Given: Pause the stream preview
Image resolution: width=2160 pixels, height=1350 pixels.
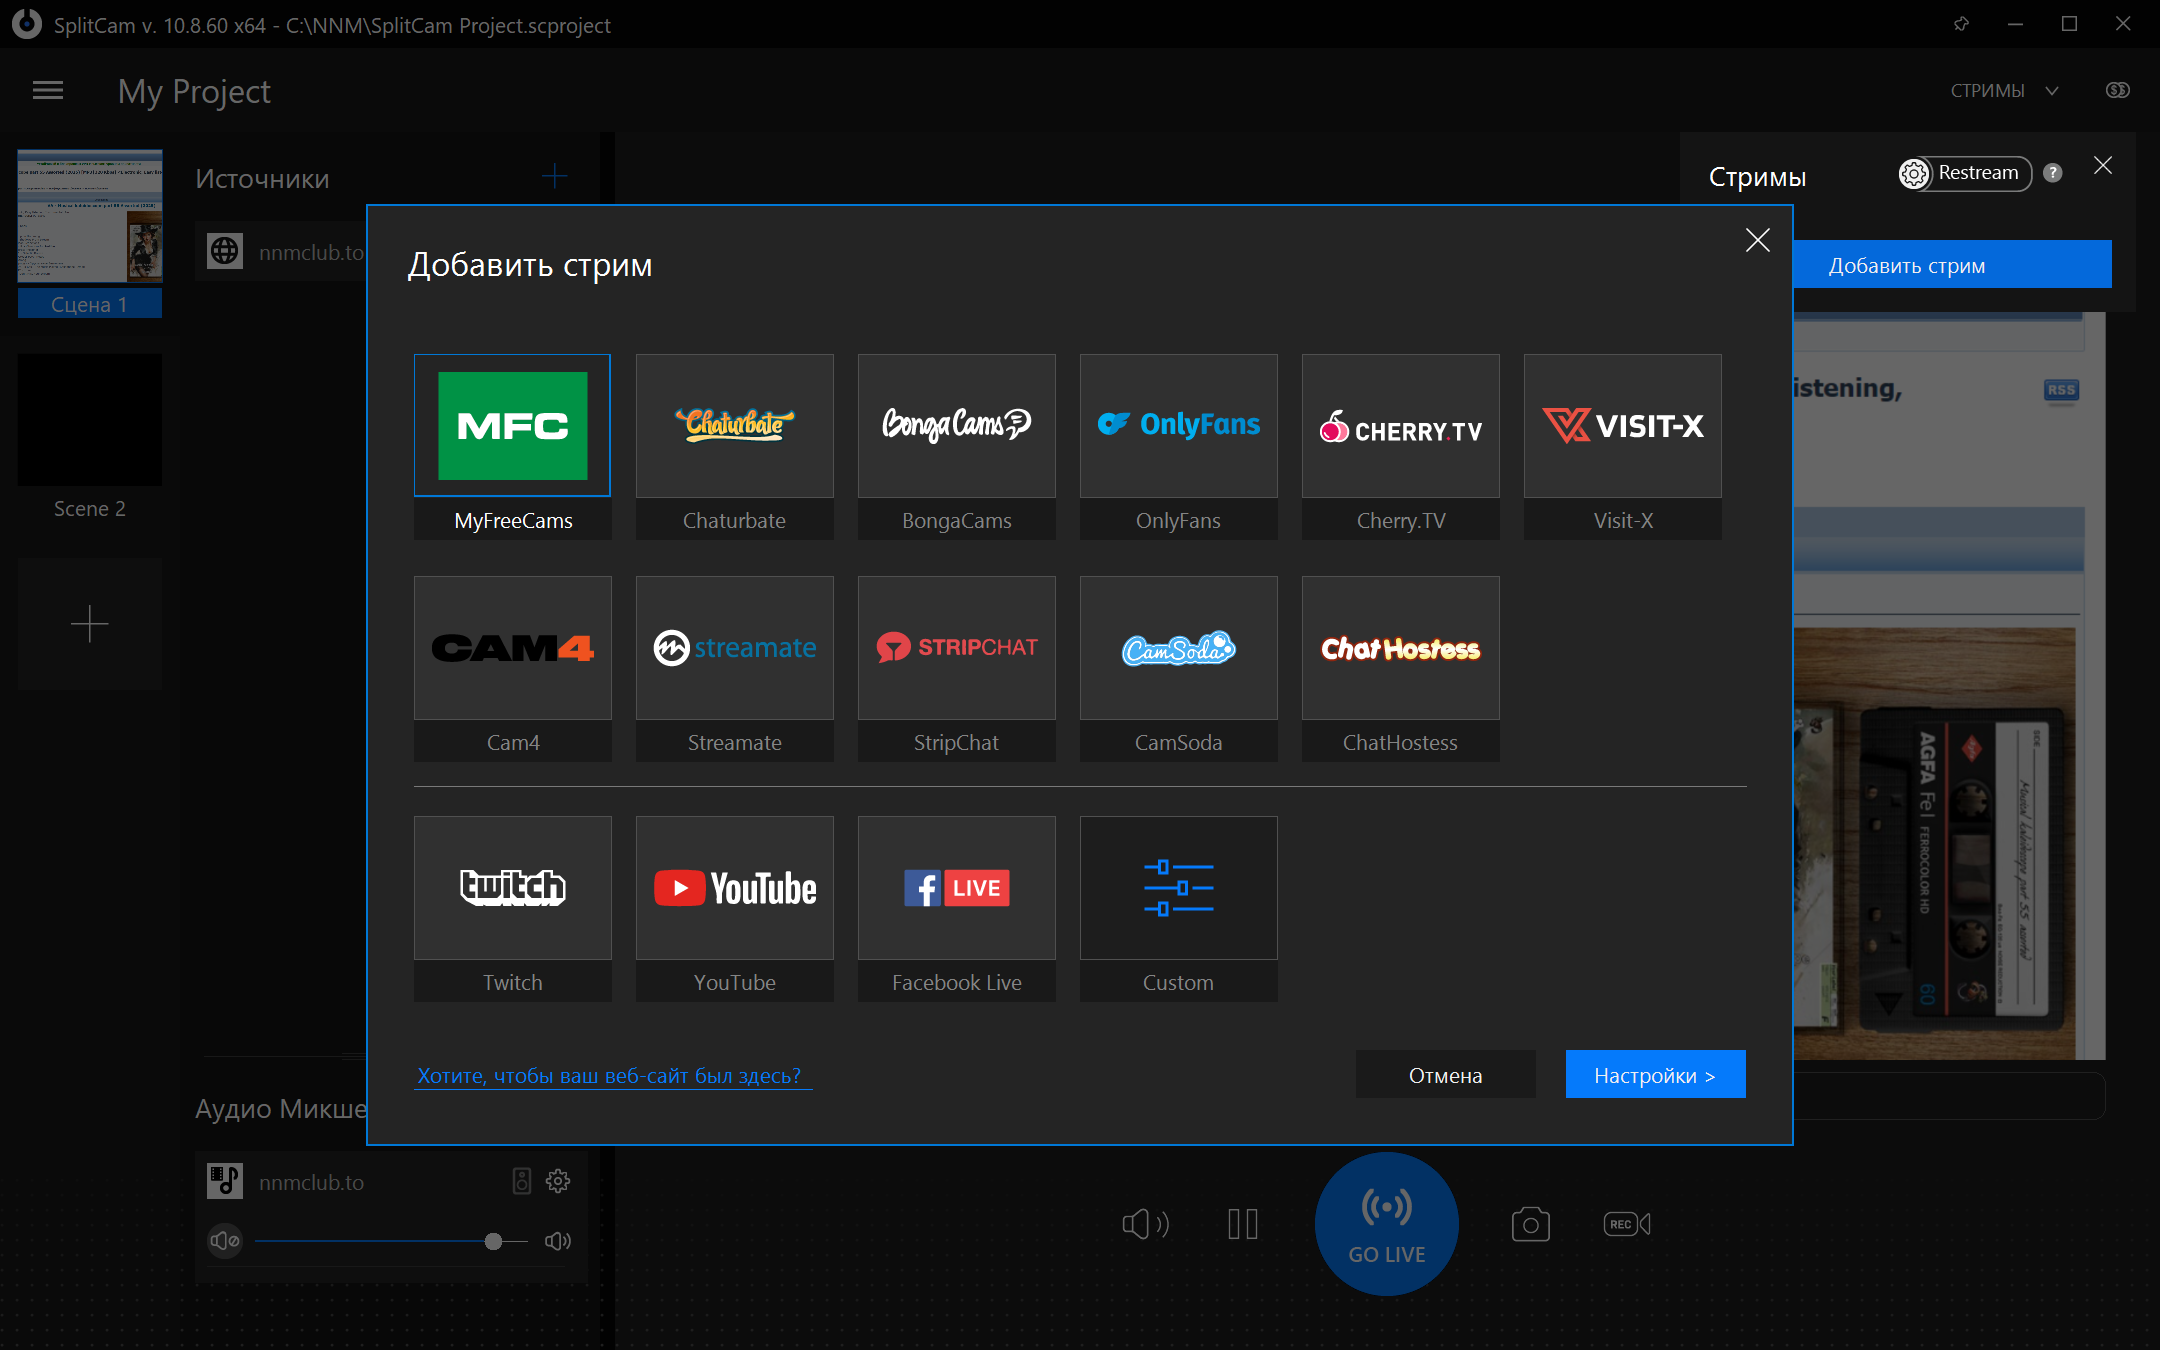Looking at the screenshot, I should click(1243, 1224).
